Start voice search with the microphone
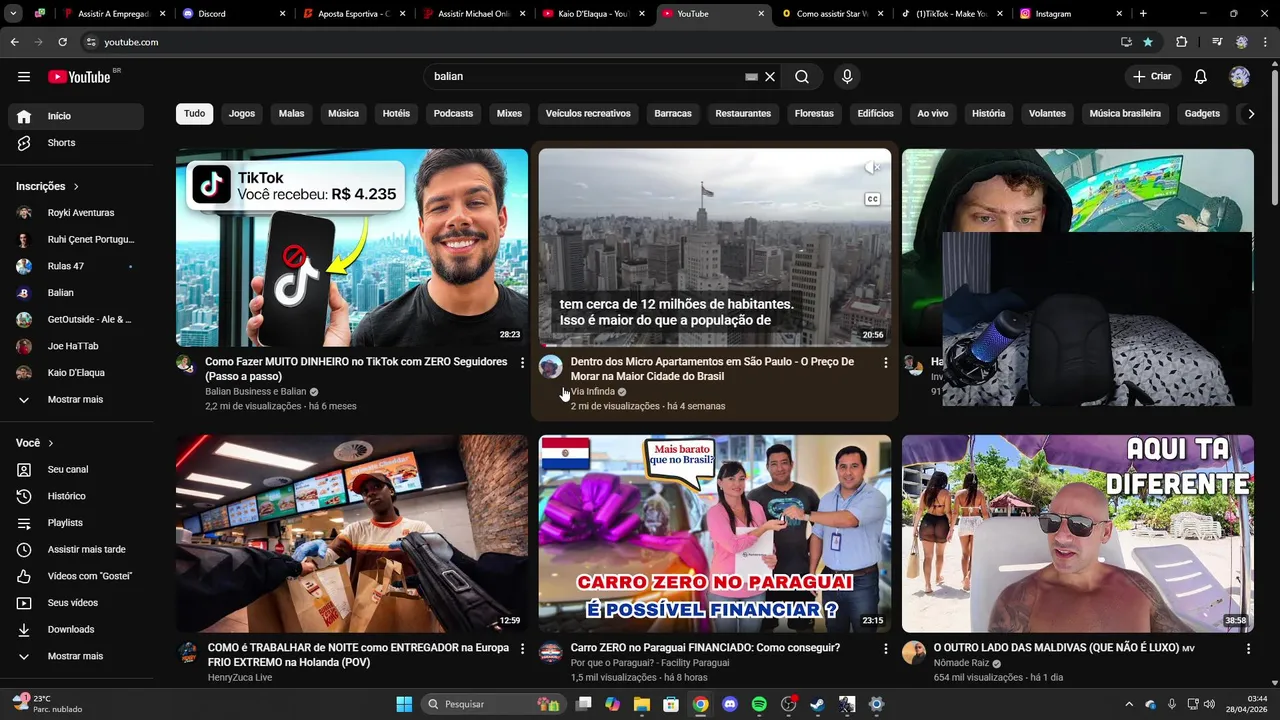 pyautogui.click(x=847, y=77)
